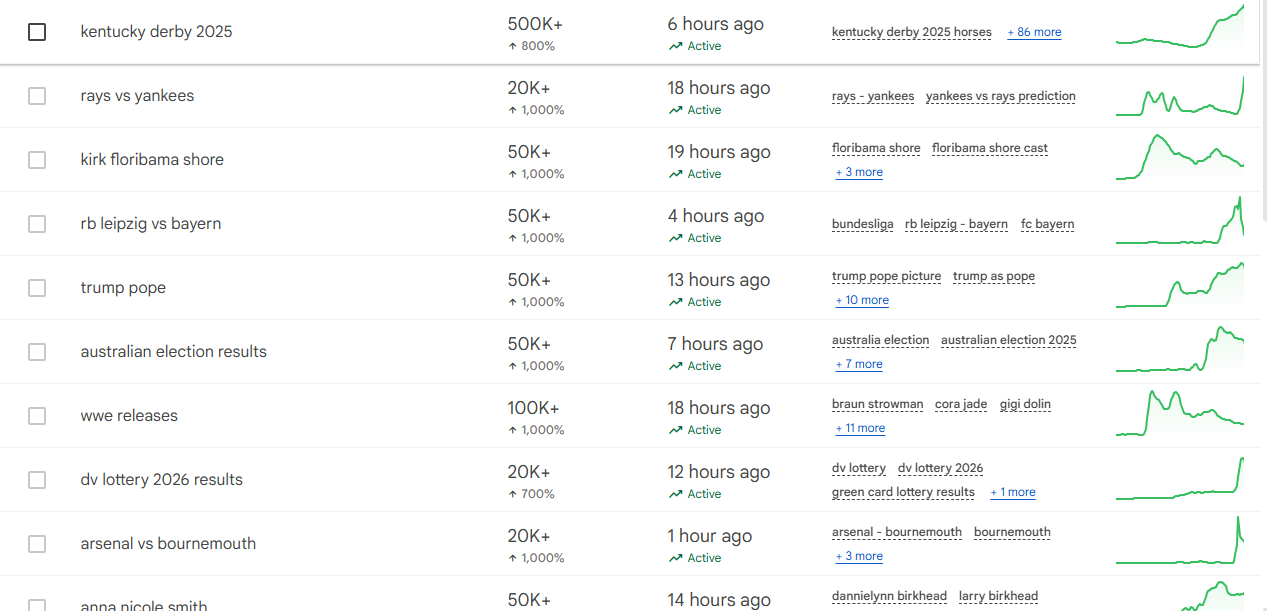Click Active status icon for rb leipzig vs bayern
The image size is (1267, 611).
pyautogui.click(x=676, y=238)
